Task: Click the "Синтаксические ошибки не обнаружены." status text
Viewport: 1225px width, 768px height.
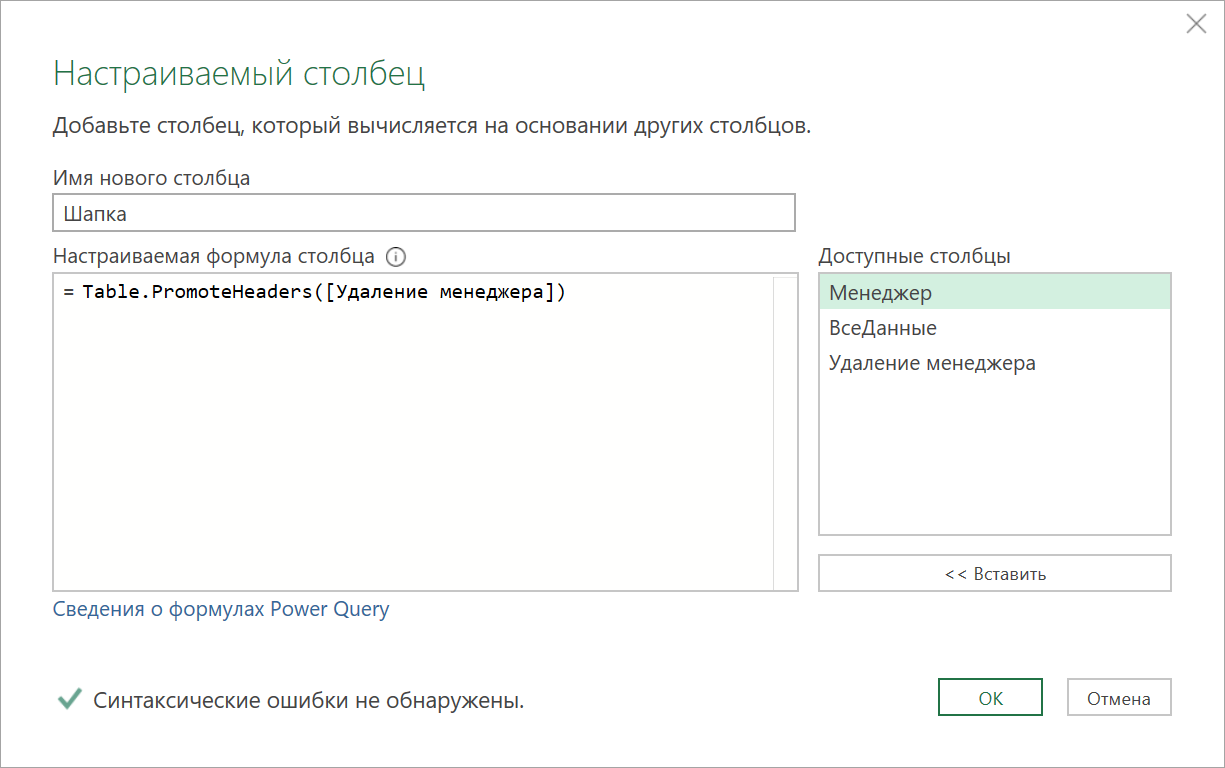Action: pos(309,701)
